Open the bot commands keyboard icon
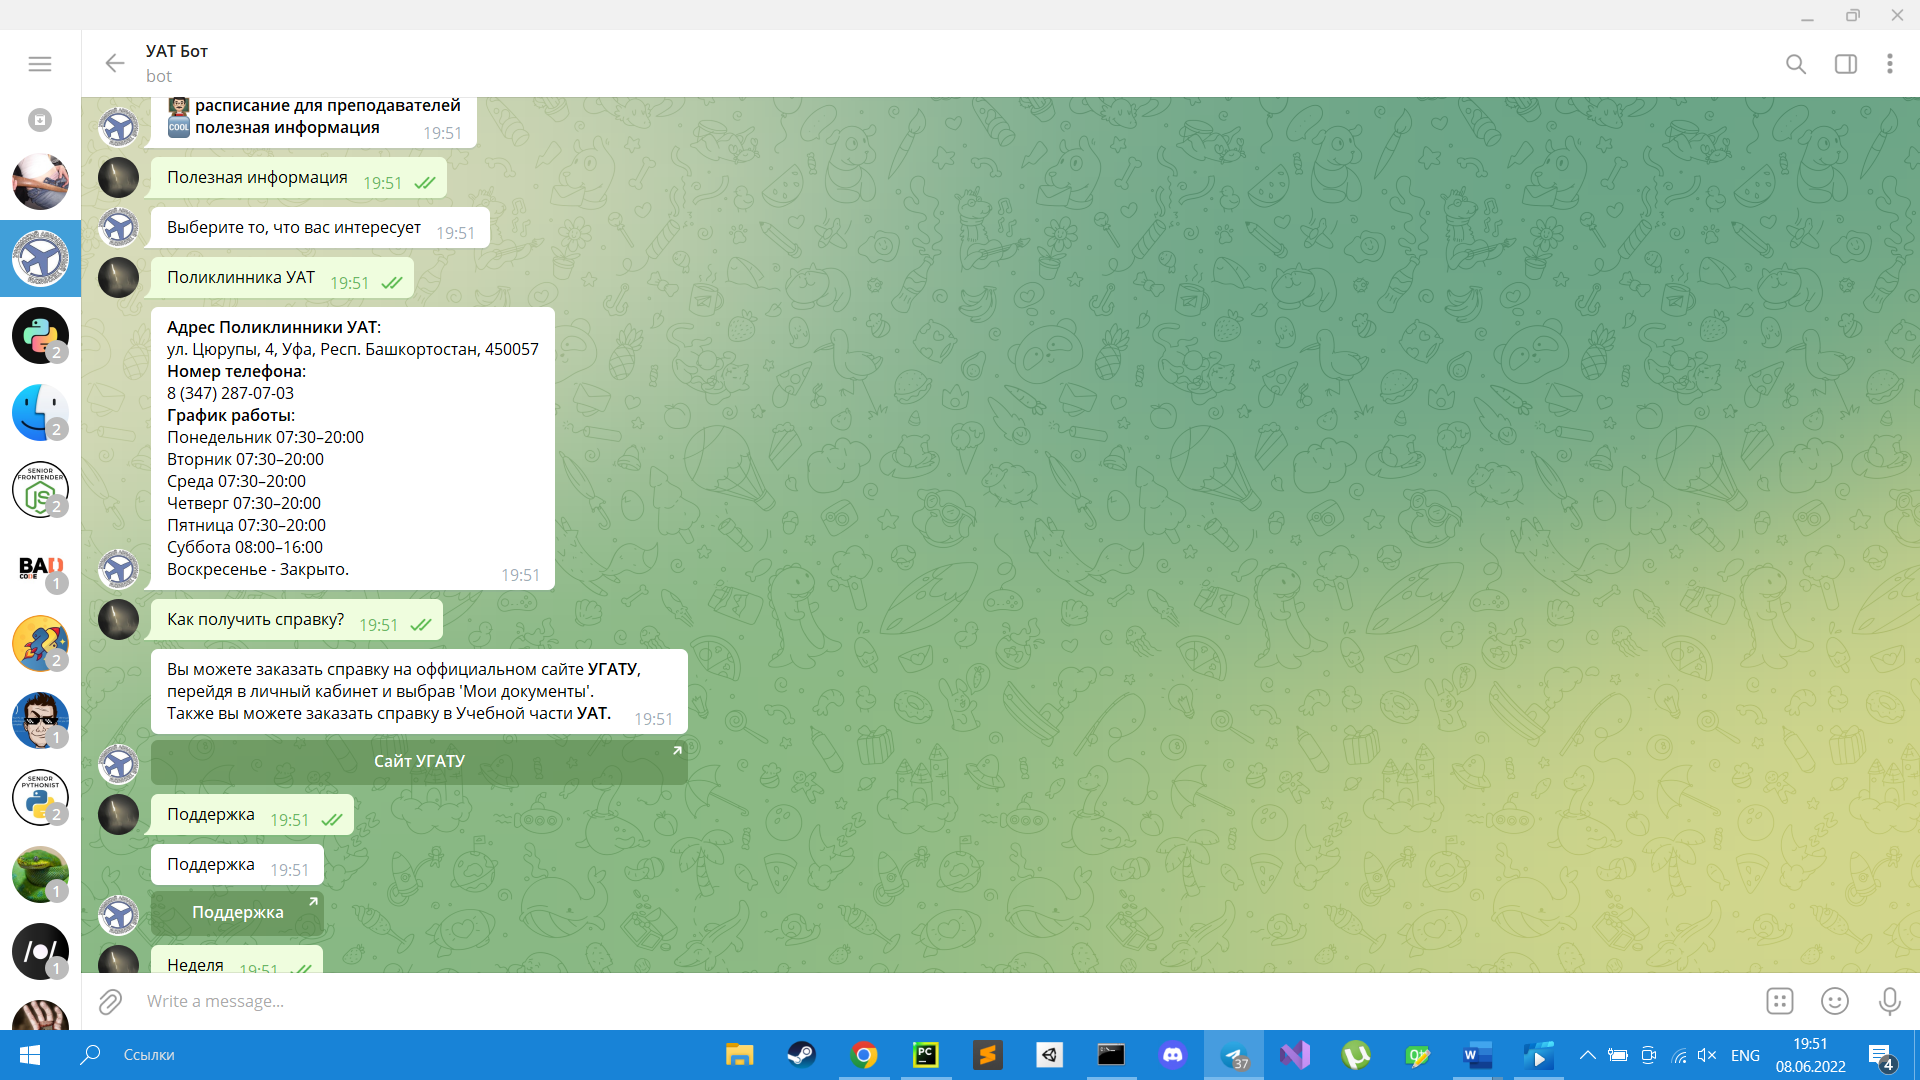The height and width of the screenshot is (1080, 1920). 1780,1001
